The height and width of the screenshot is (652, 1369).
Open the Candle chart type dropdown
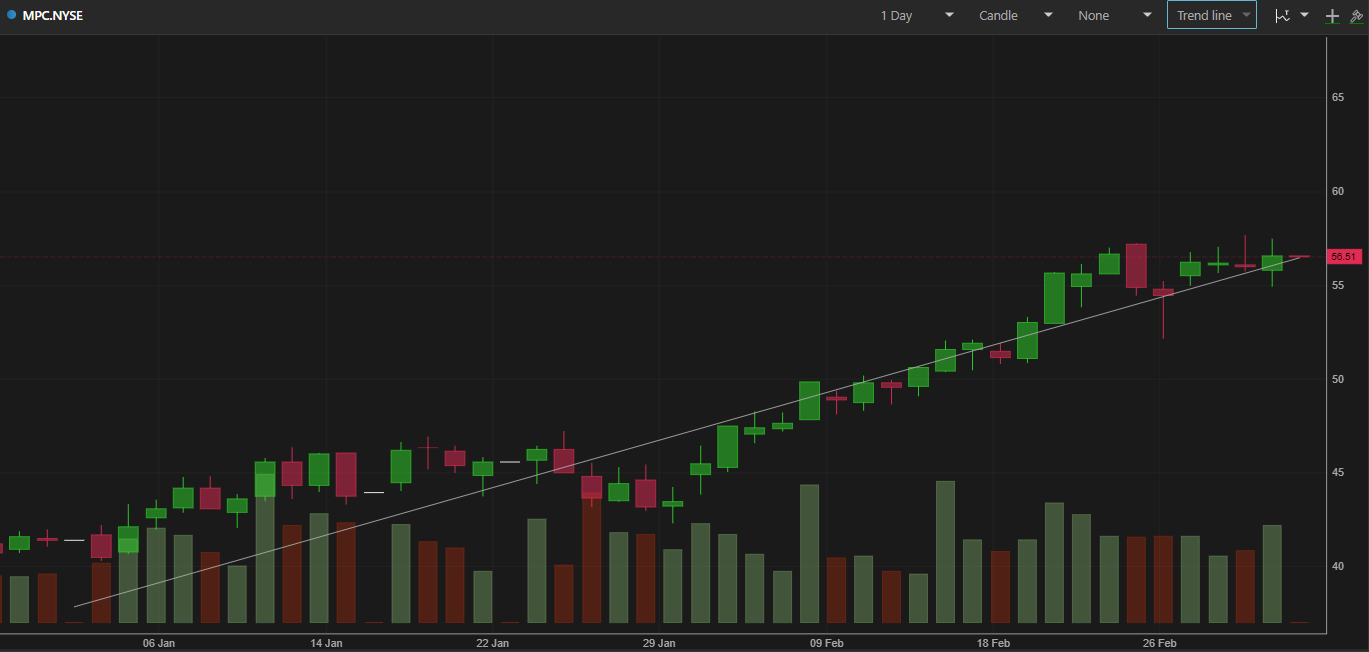1015,15
